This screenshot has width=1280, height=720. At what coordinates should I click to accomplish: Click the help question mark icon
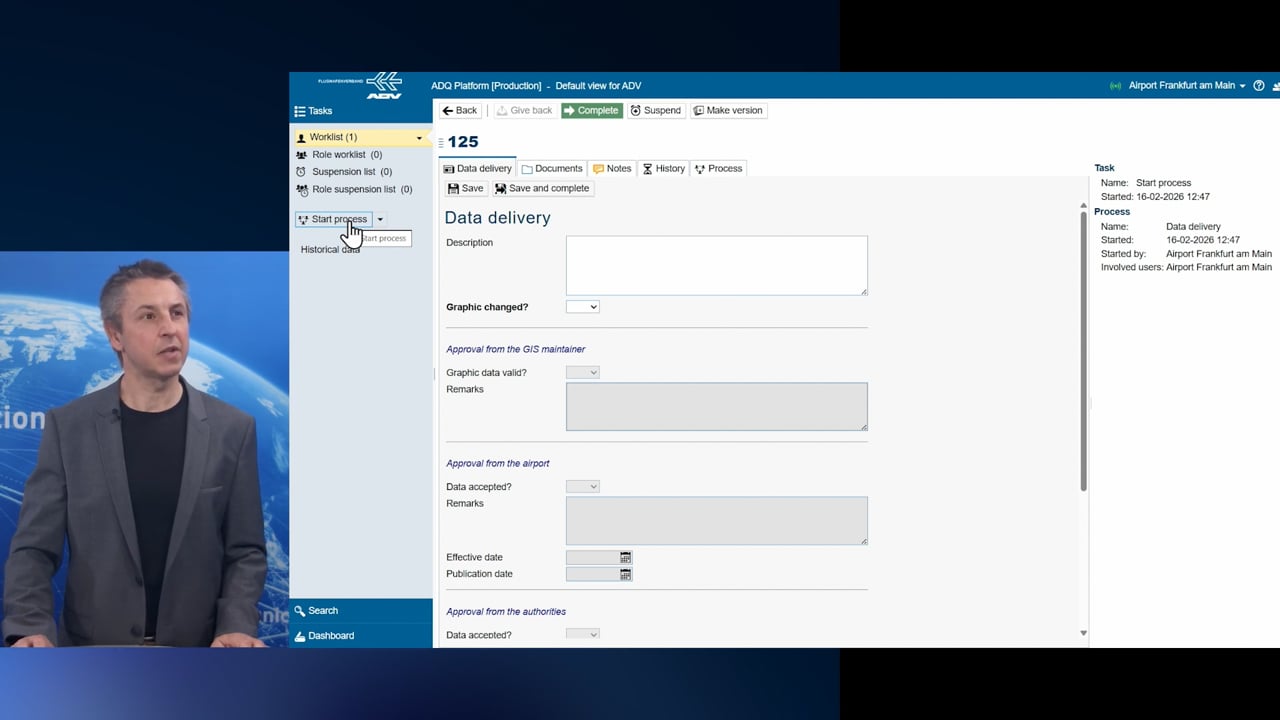(x=1259, y=86)
